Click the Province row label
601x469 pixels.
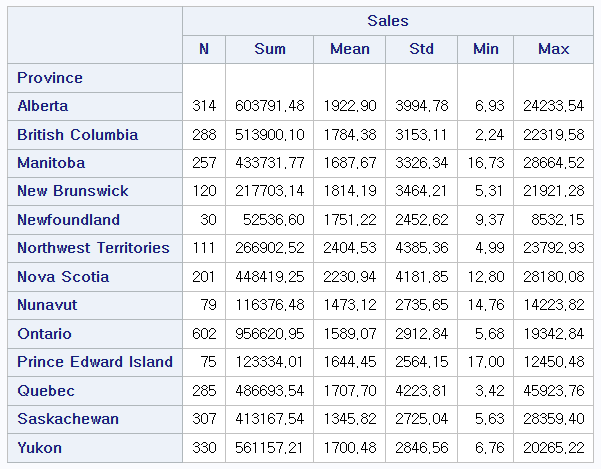point(95,78)
